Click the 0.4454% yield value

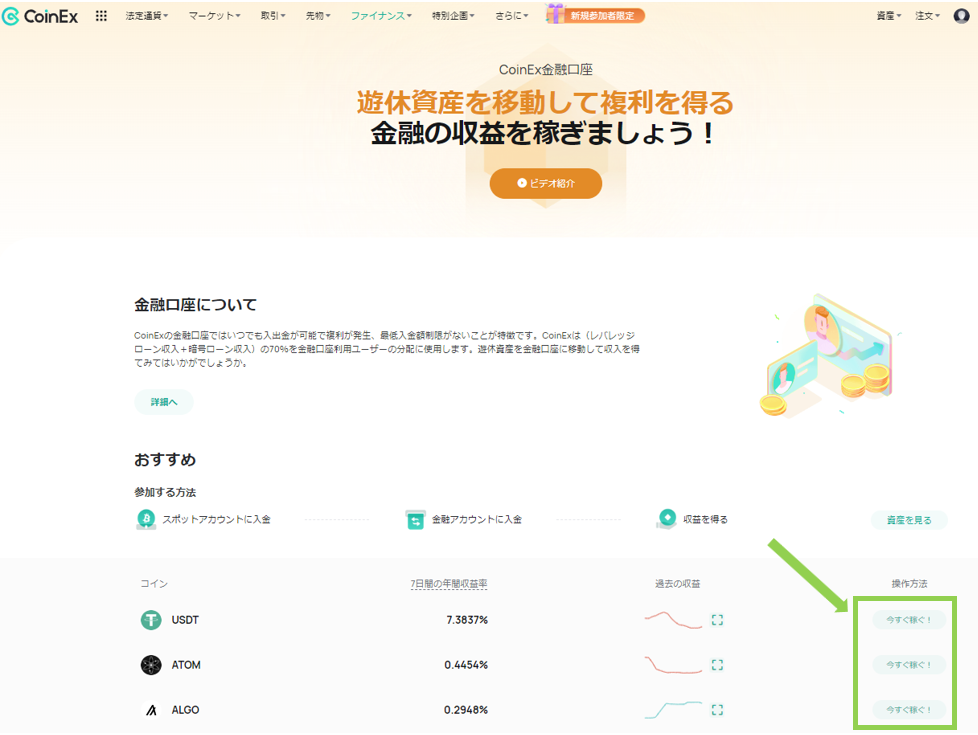coord(466,664)
